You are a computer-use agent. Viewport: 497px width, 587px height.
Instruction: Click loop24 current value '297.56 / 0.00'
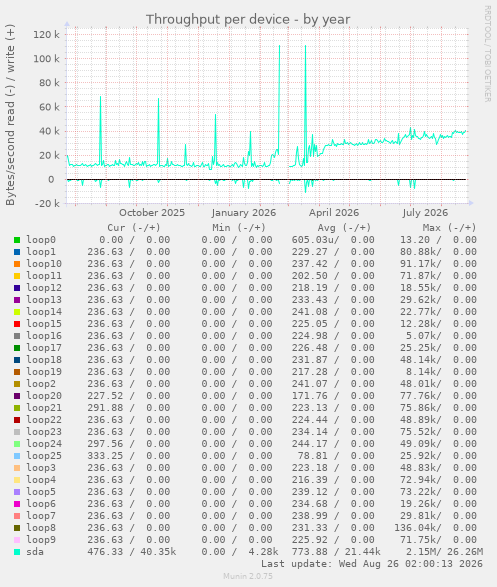(x=129, y=444)
